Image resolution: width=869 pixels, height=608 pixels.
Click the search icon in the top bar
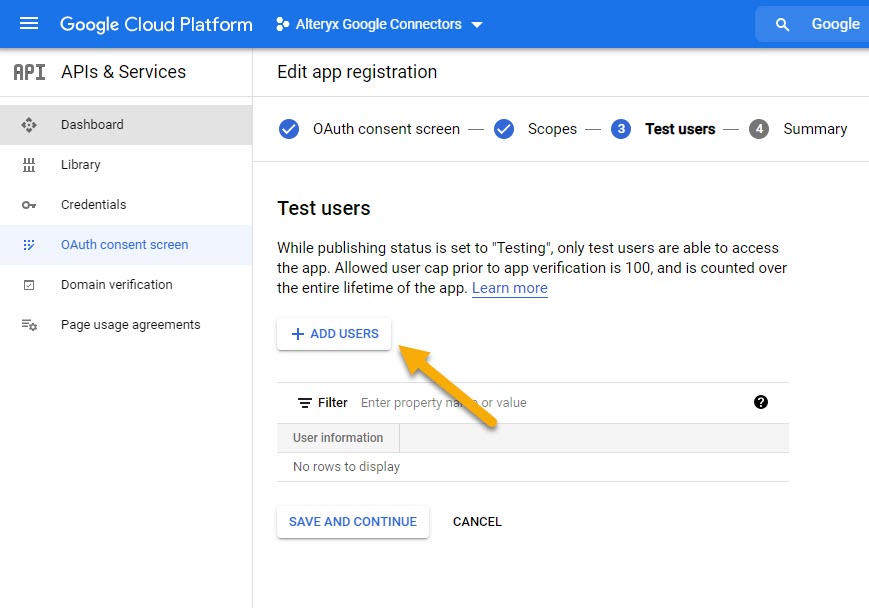coord(781,24)
